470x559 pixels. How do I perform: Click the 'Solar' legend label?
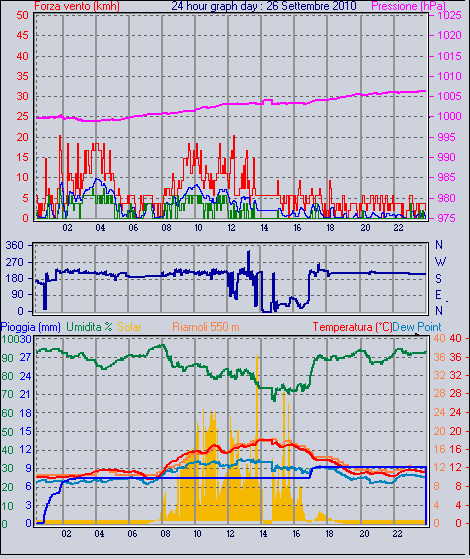(129, 327)
